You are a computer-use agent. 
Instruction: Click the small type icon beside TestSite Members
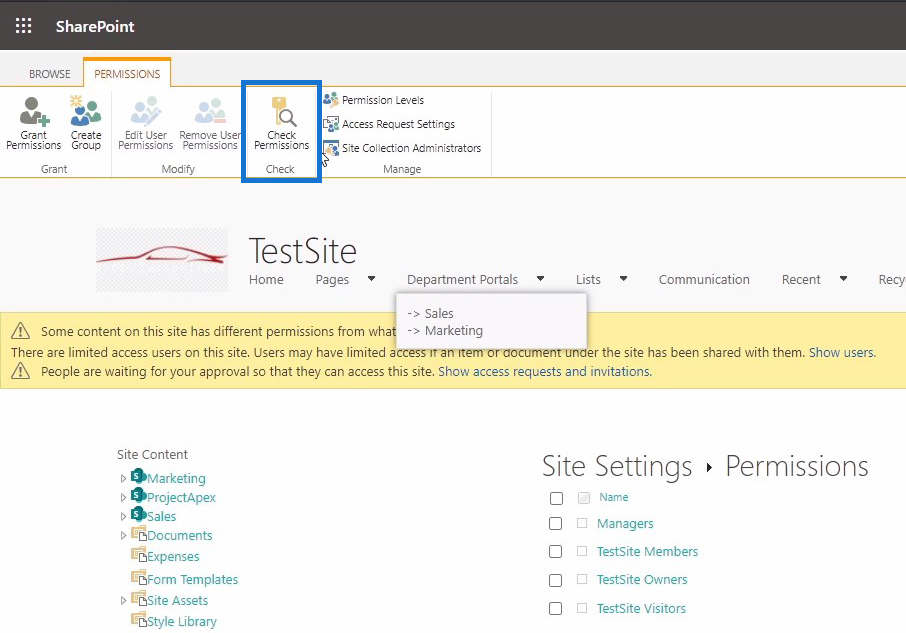(x=582, y=551)
